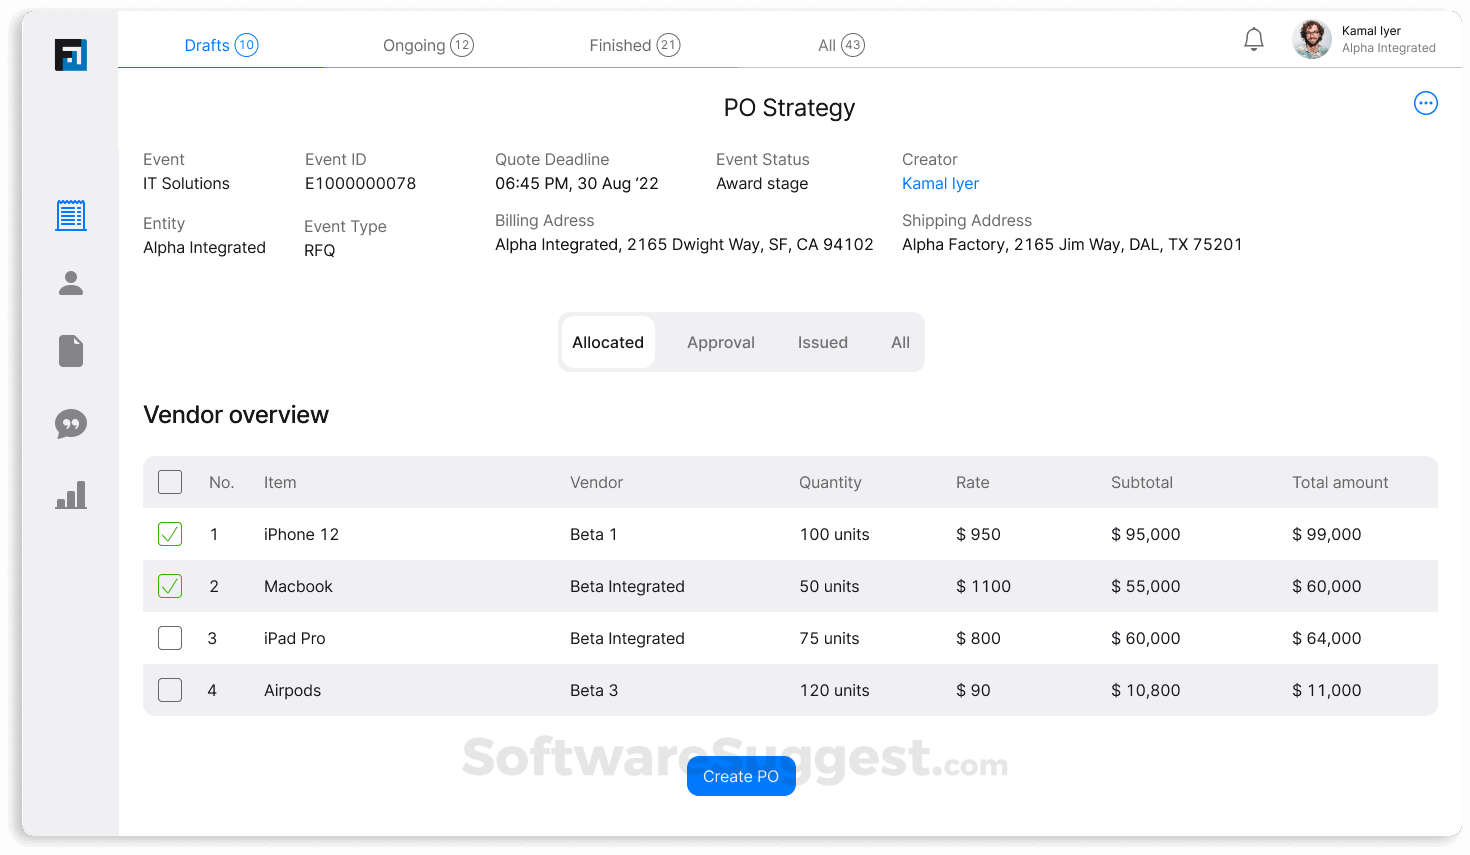Open the Finished tab
1470x855 pixels.
click(x=634, y=45)
